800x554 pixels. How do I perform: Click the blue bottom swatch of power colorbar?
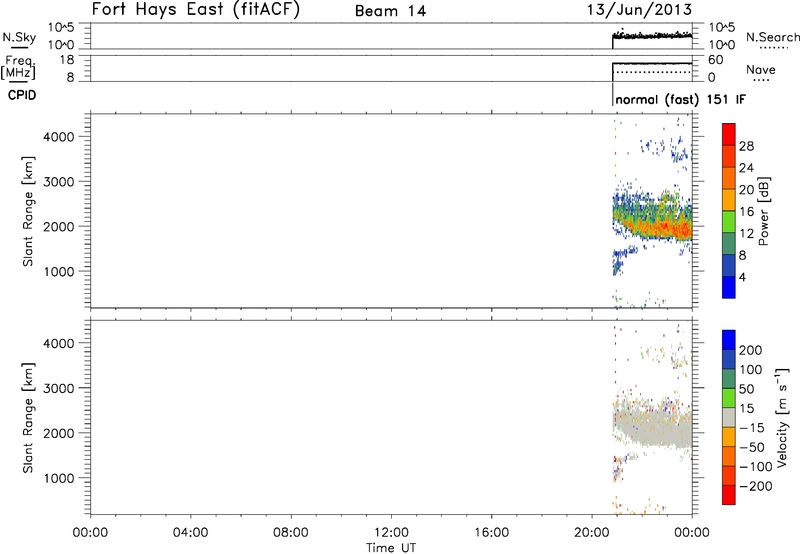point(729,287)
